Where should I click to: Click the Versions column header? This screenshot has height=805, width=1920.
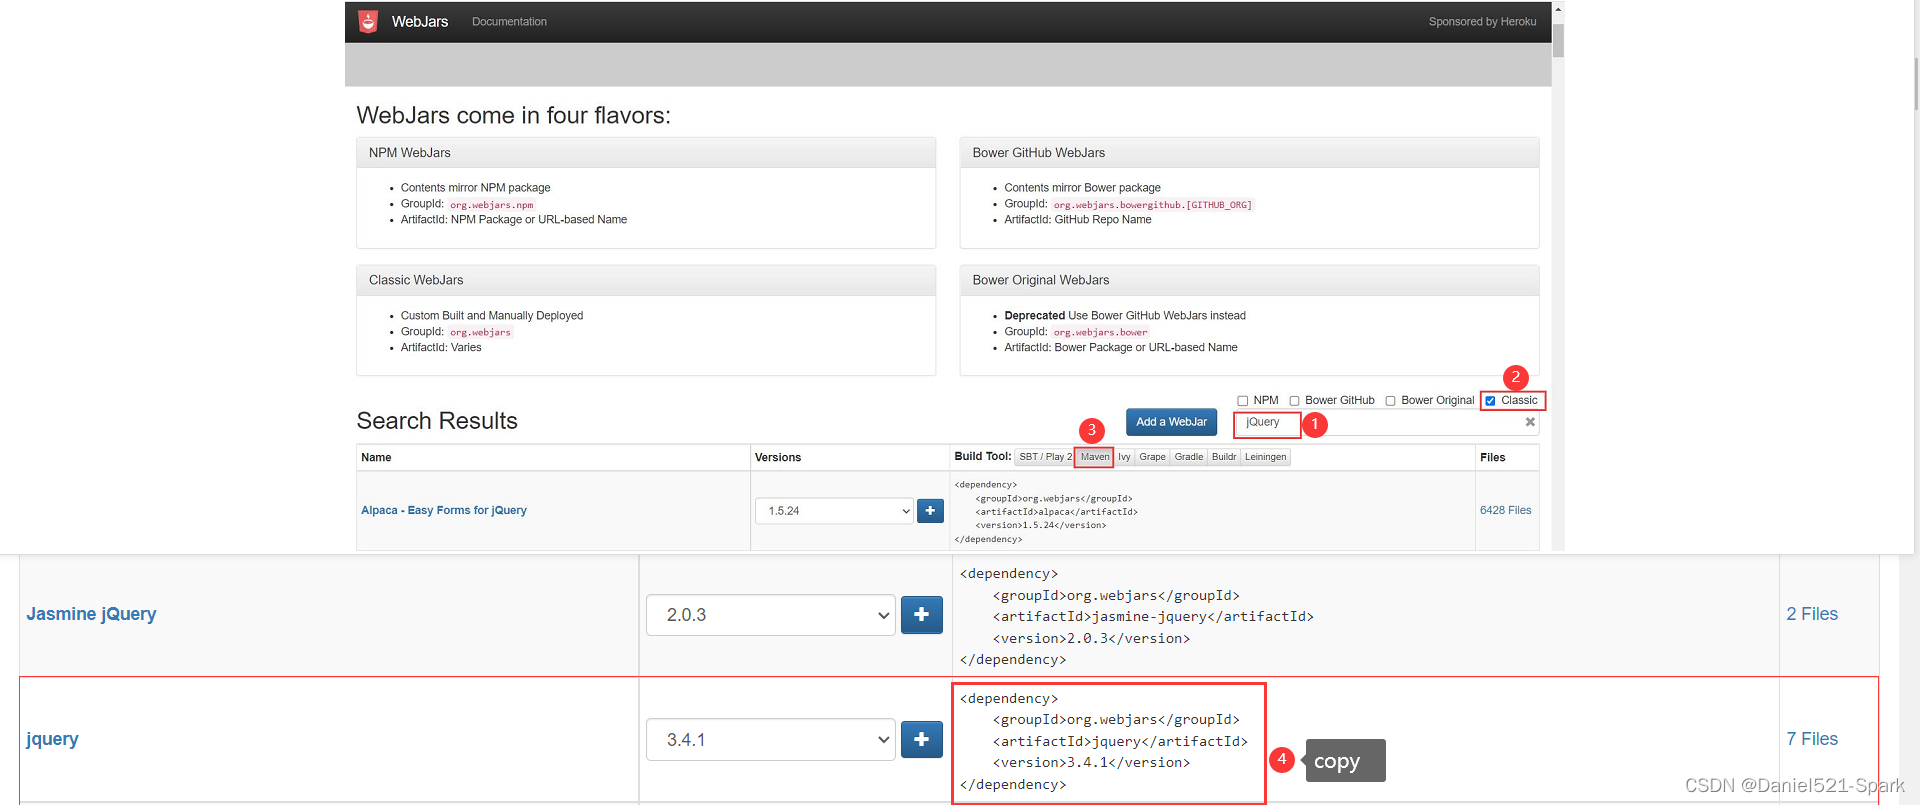pos(778,458)
